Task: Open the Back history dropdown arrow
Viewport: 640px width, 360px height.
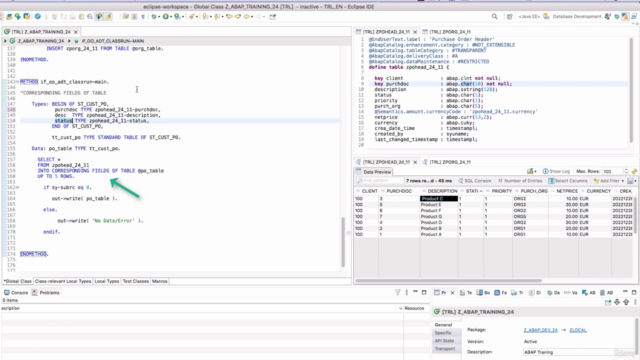Action: click(x=252, y=17)
